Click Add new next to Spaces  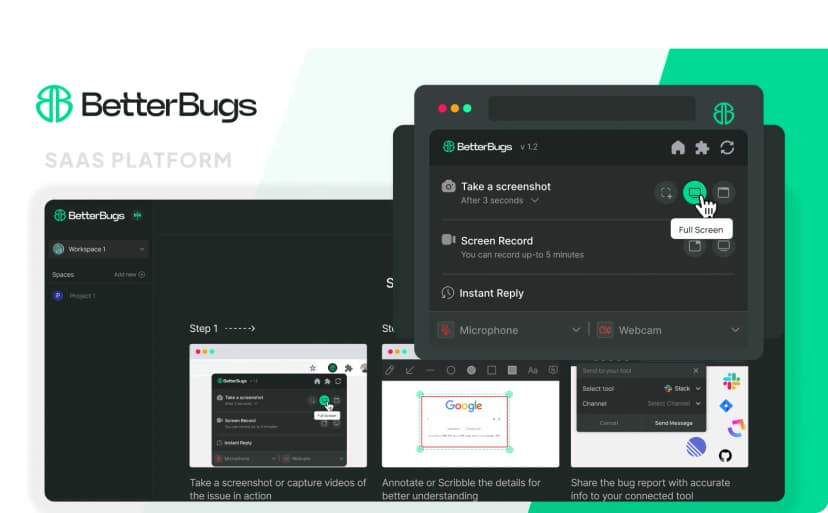point(129,275)
